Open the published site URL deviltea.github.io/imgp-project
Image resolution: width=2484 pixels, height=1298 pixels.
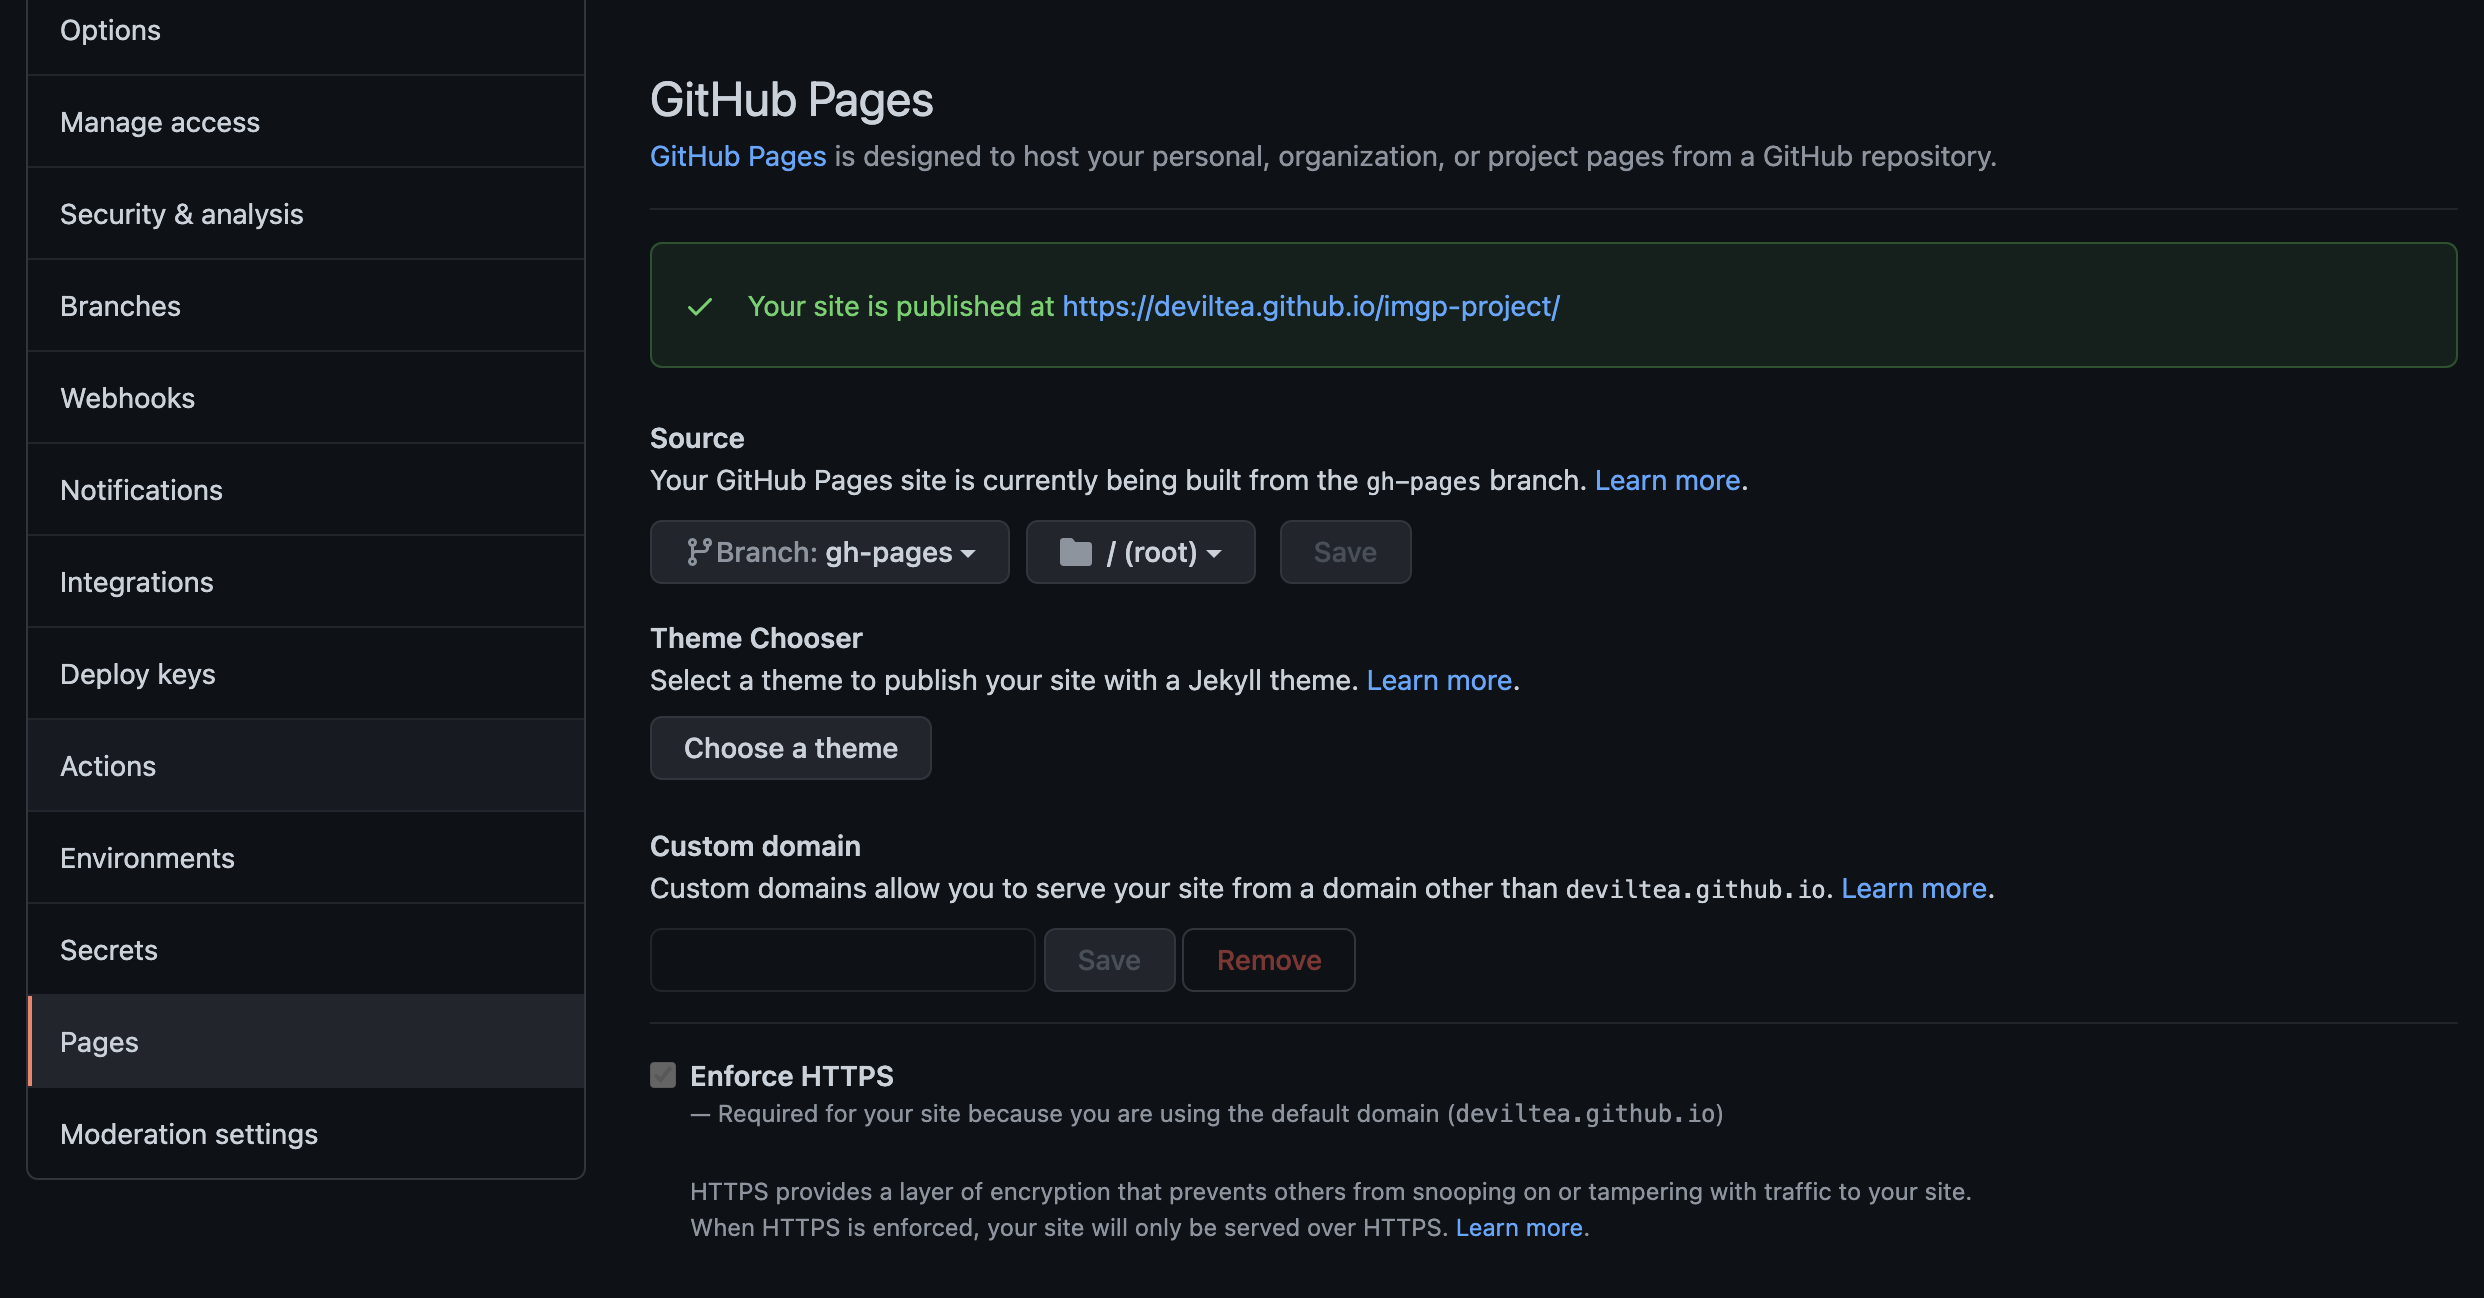point(1311,306)
